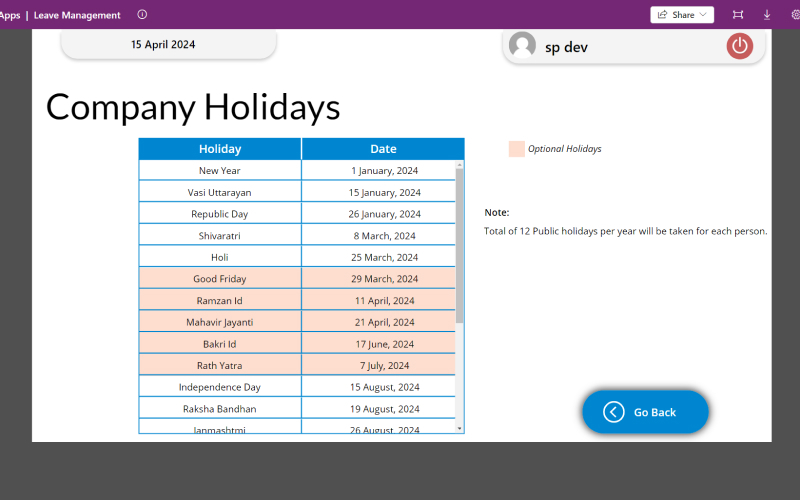Click the back arrow circle icon on Go Back

pos(613,412)
